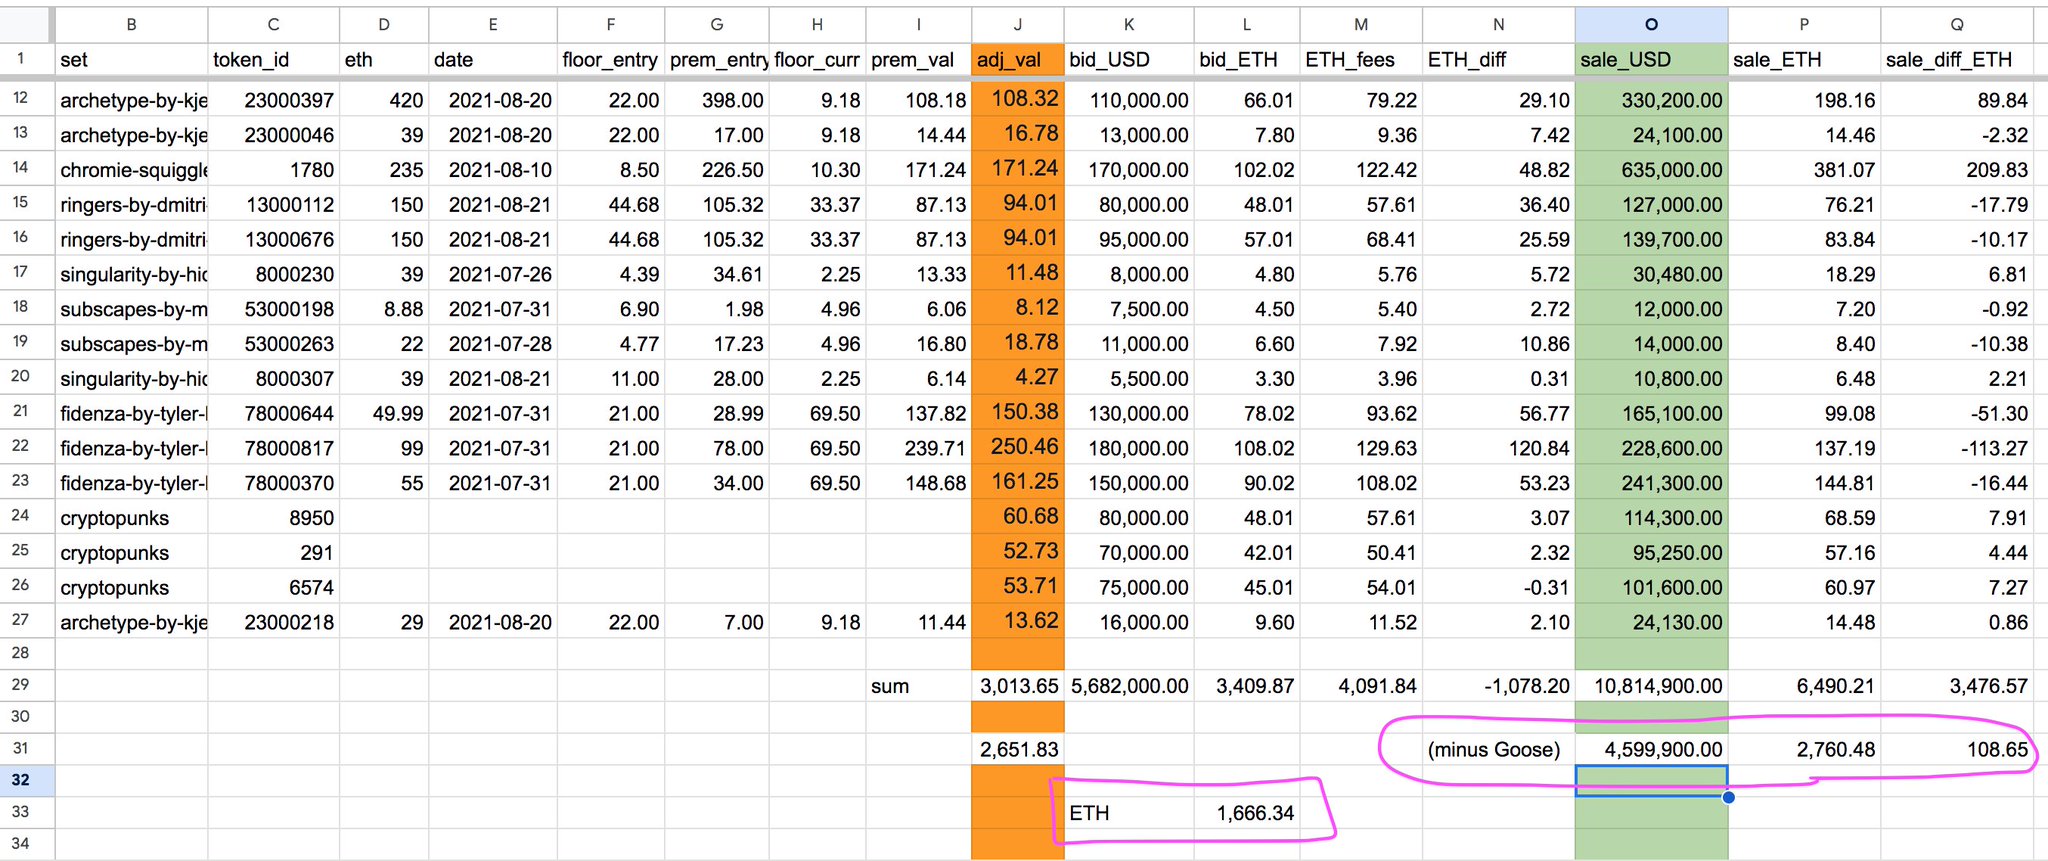Select column B header
This screenshot has height=861, width=2048.
pos(131,24)
